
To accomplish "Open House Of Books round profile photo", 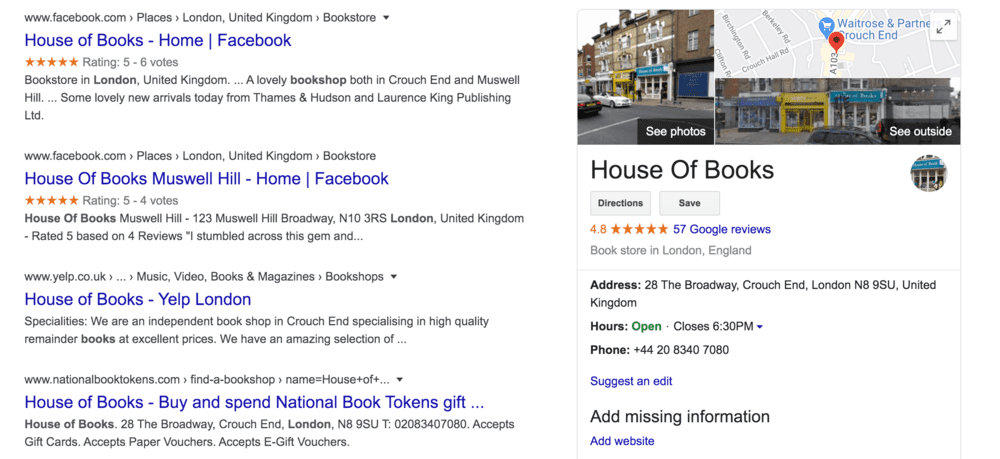I will click(929, 173).
